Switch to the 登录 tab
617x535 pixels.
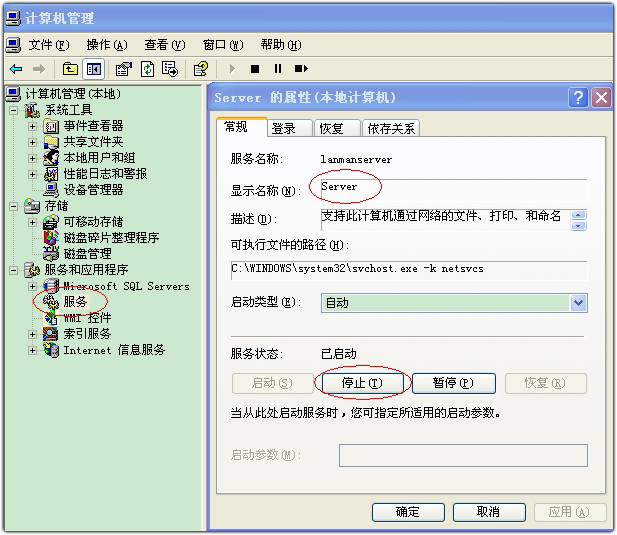pyautogui.click(x=289, y=128)
